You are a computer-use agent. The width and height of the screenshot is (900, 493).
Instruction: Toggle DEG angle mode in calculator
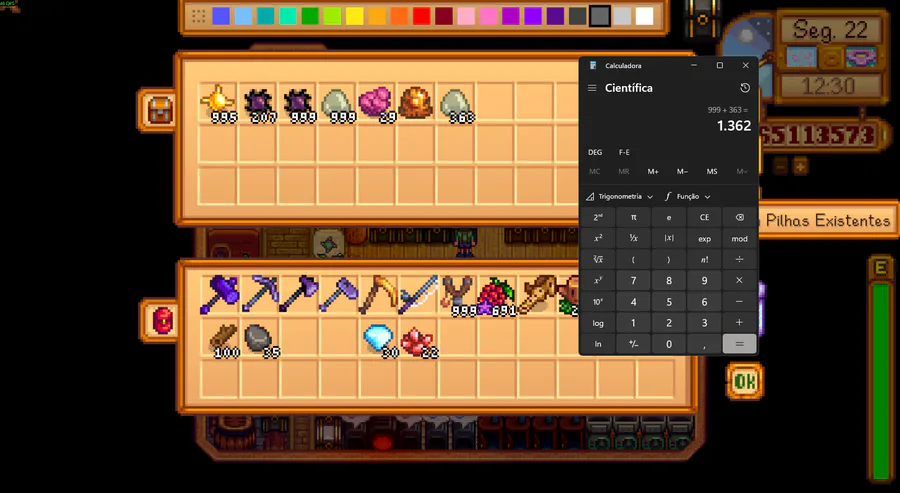[x=595, y=152]
